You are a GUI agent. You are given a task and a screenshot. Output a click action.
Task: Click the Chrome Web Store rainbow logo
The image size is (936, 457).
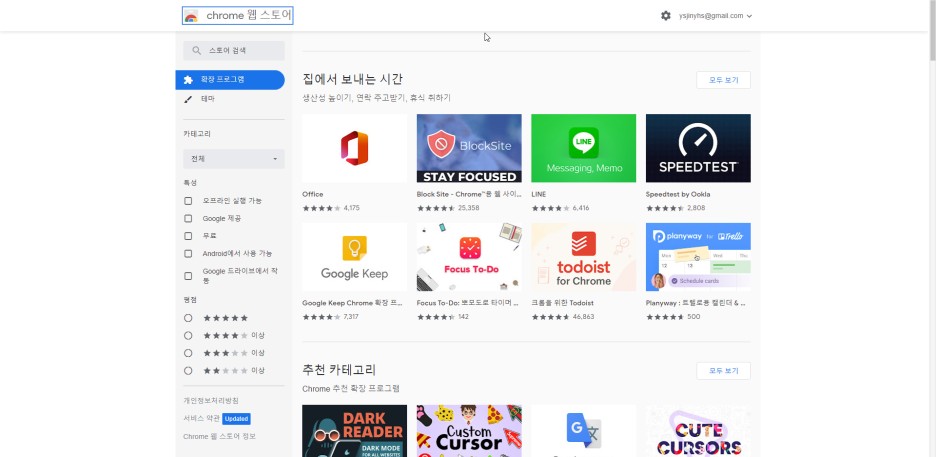coord(191,16)
